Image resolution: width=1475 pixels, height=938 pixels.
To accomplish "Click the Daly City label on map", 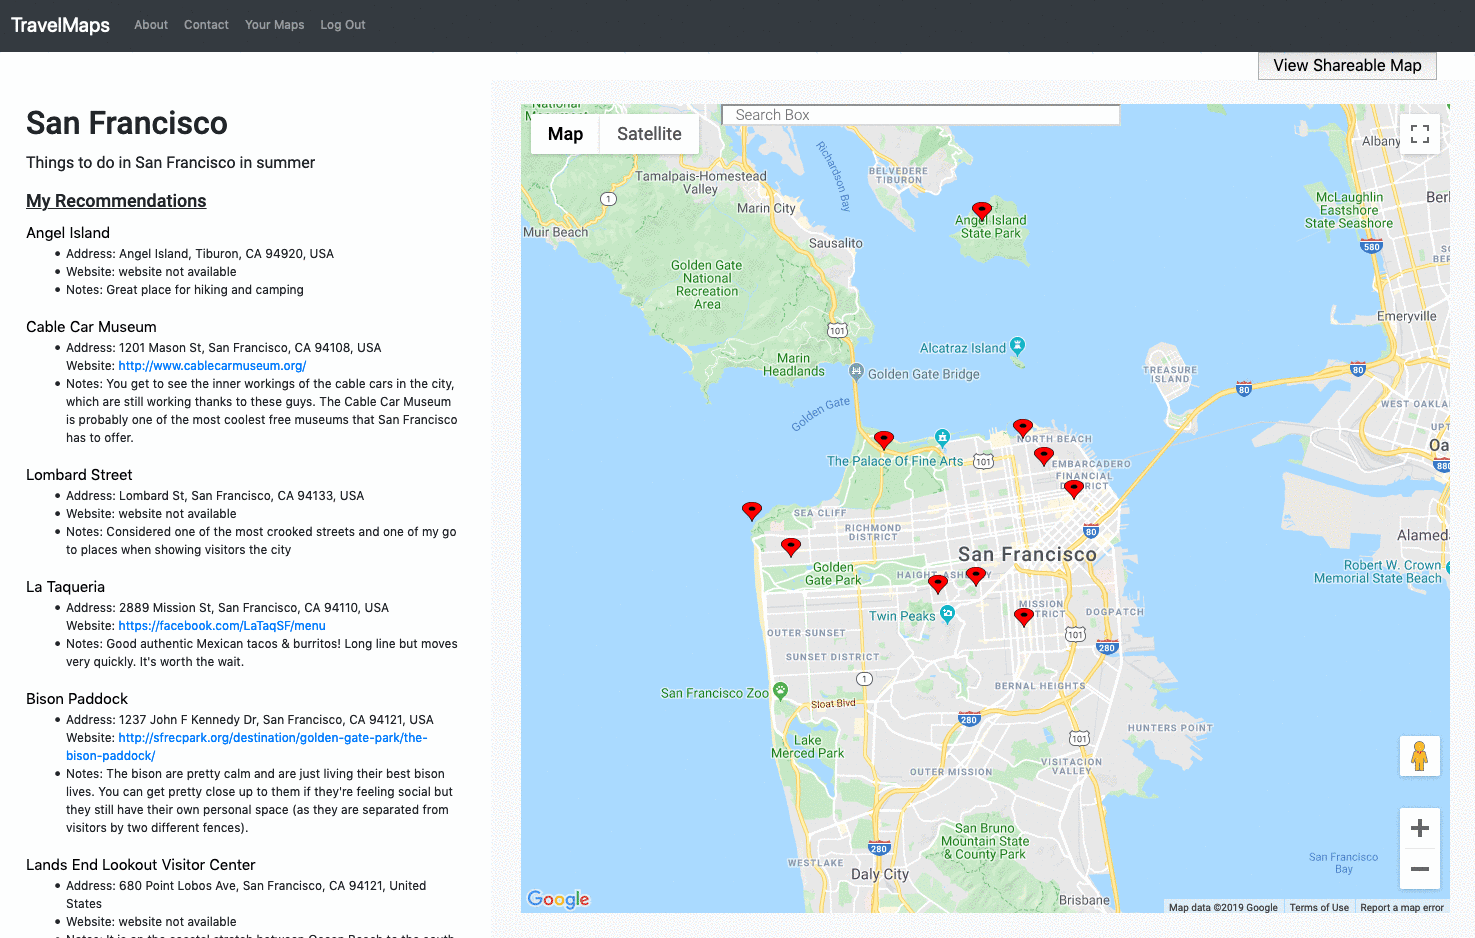I will 880,874.
